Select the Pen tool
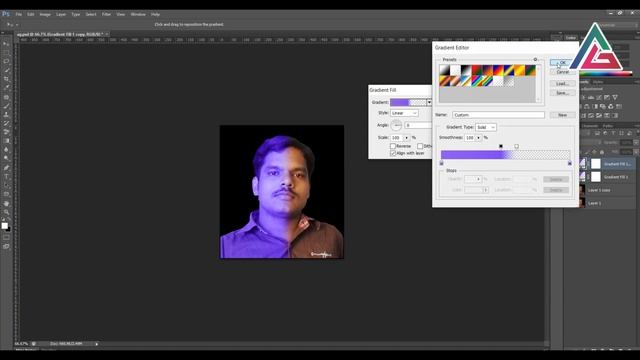640x360 pixels. 6,168
